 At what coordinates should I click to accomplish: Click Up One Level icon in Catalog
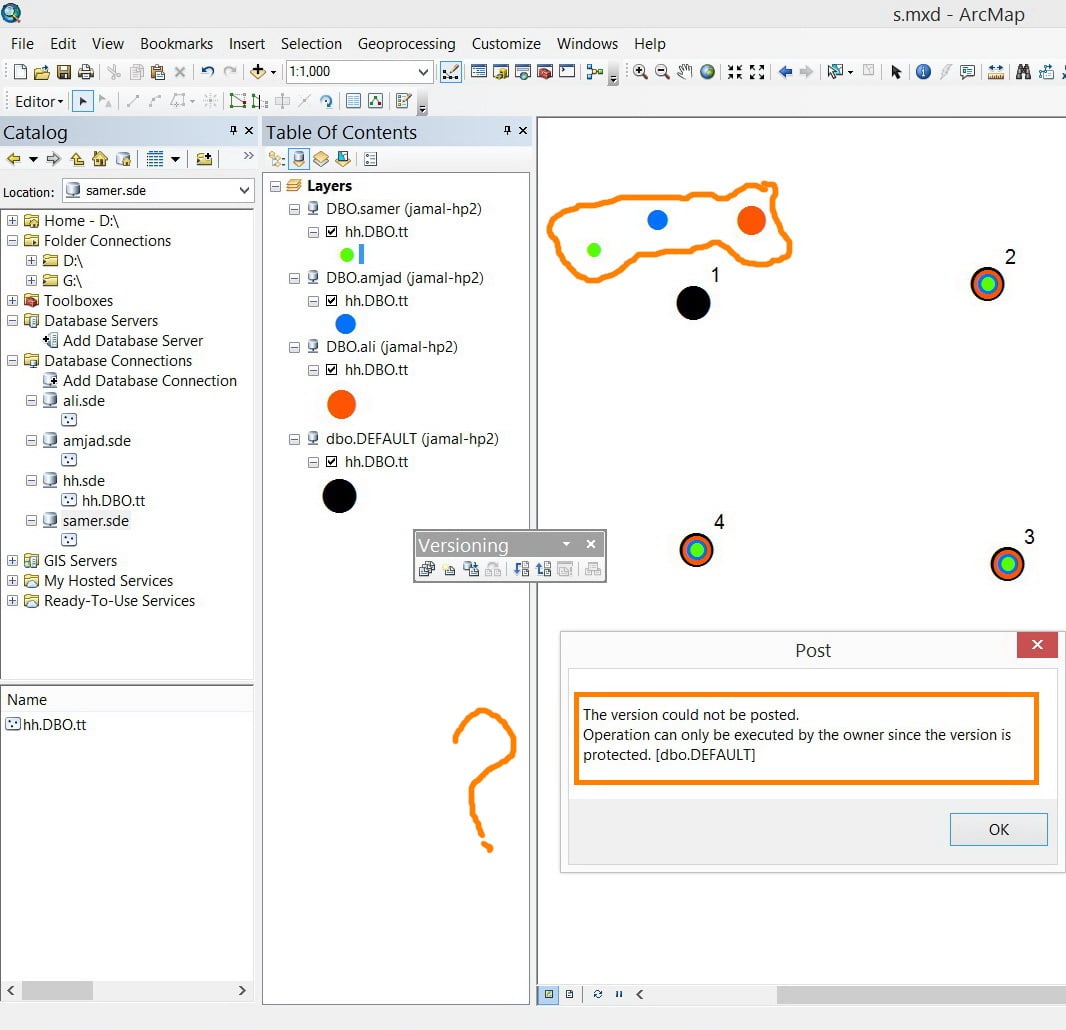[78, 159]
